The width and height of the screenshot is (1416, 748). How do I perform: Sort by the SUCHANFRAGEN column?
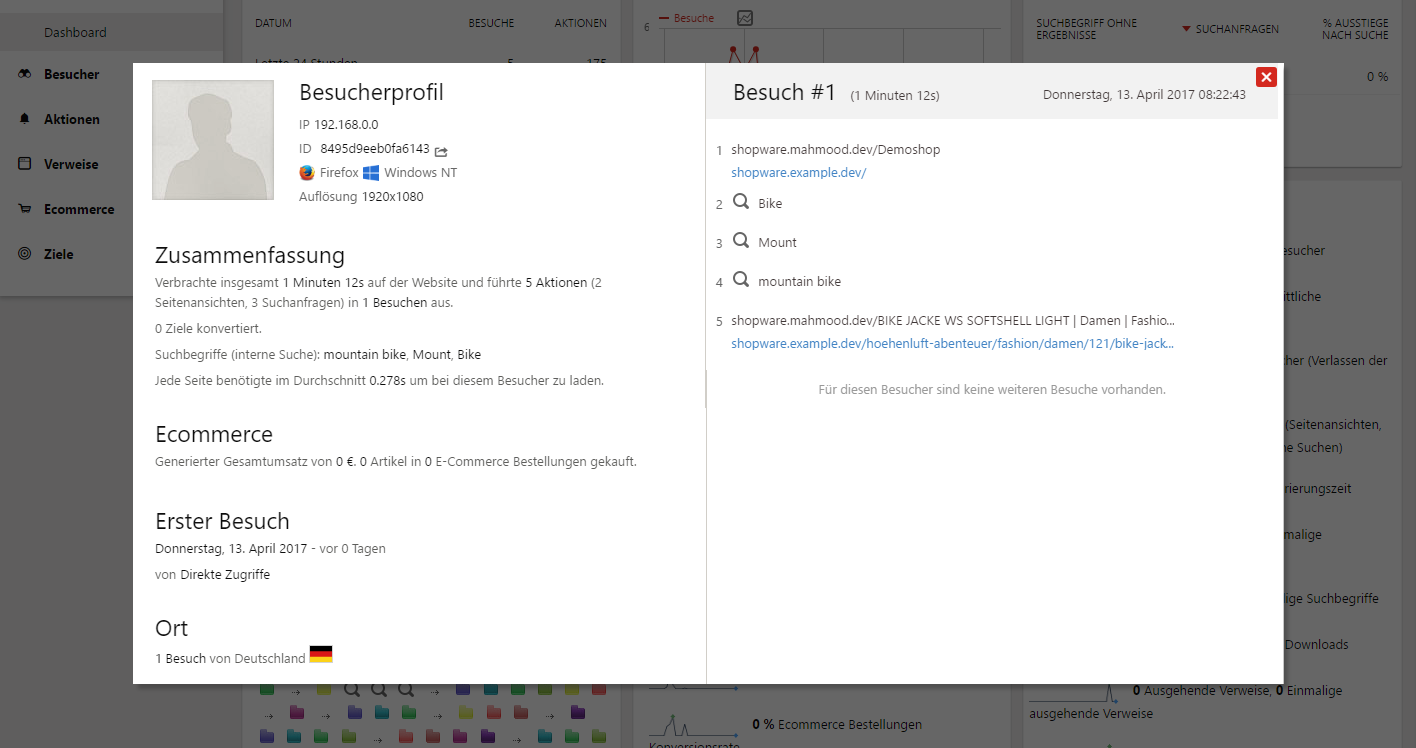1231,29
